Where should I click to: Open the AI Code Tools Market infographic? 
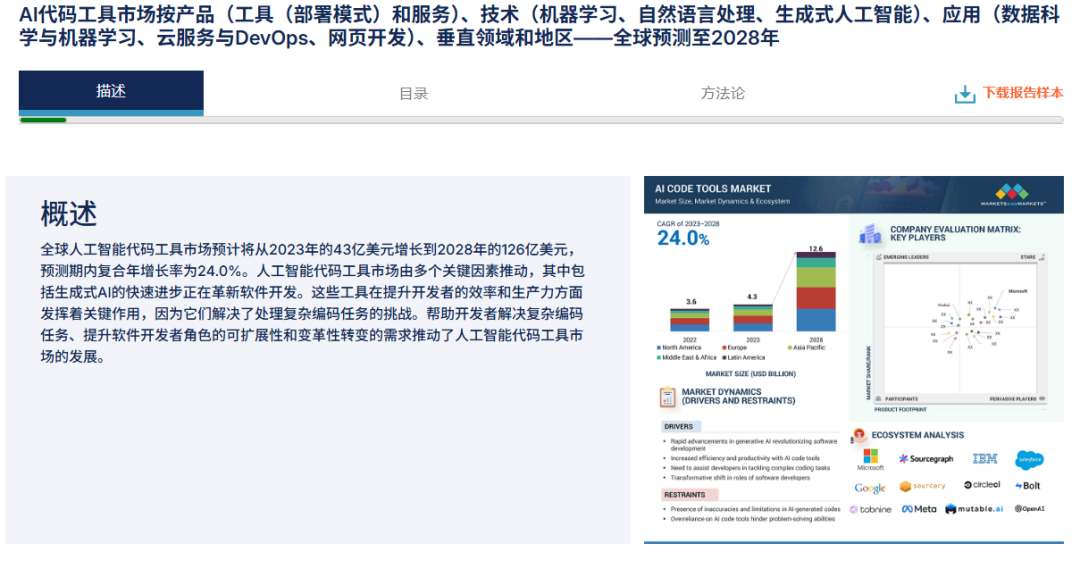pyautogui.click(x=853, y=359)
